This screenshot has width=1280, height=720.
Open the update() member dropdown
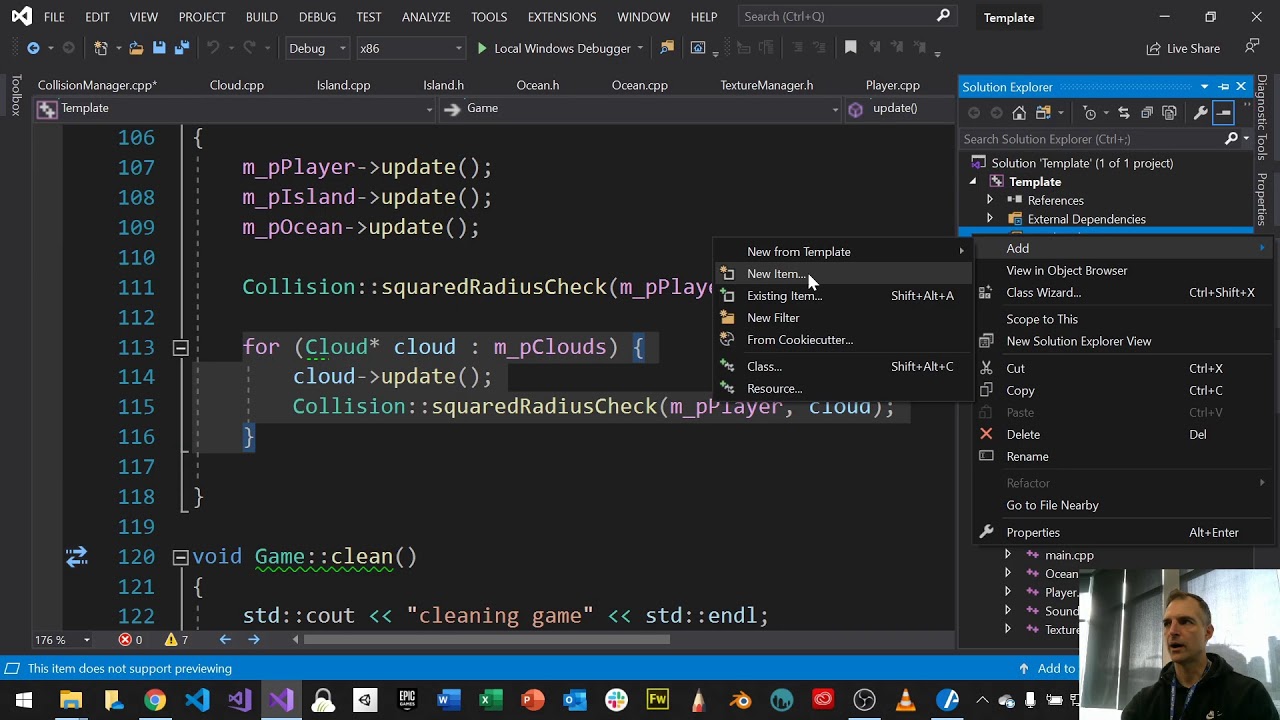pyautogui.click(x=899, y=108)
